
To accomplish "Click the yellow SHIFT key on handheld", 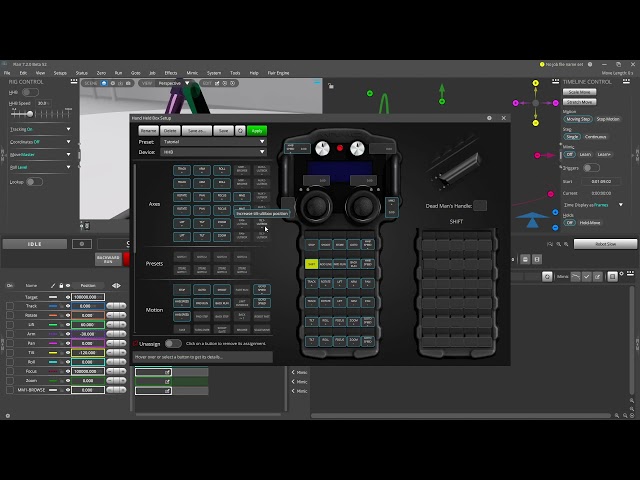I will coord(311,264).
